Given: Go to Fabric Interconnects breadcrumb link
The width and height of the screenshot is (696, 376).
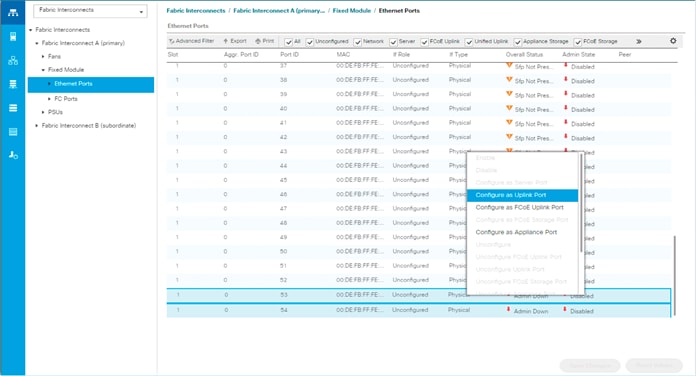Looking at the screenshot, I should coord(196,11).
